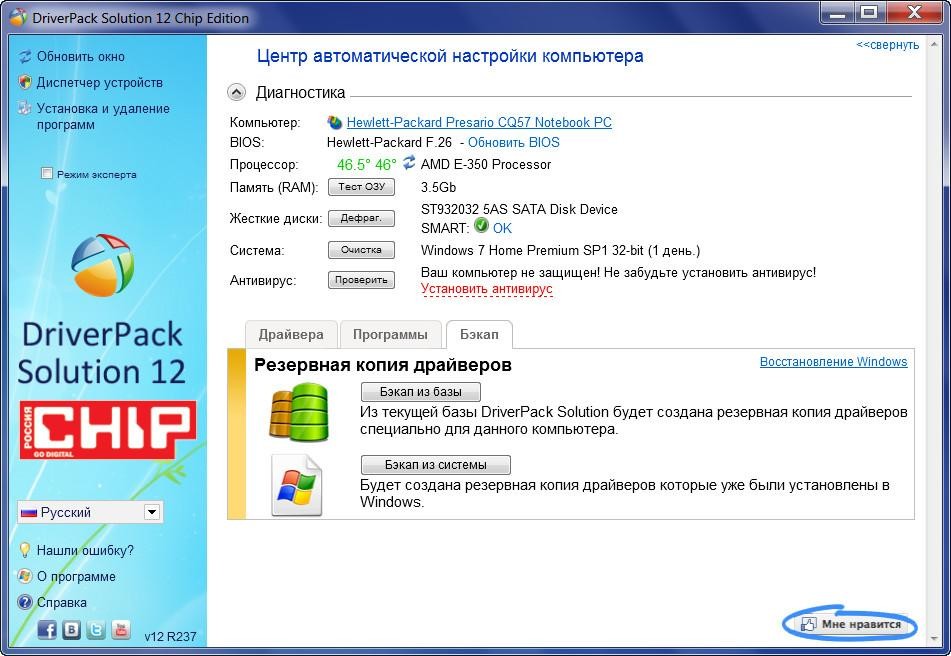951x656 pixels.
Task: Click the Тест ОЗУ button
Action: tap(361, 187)
